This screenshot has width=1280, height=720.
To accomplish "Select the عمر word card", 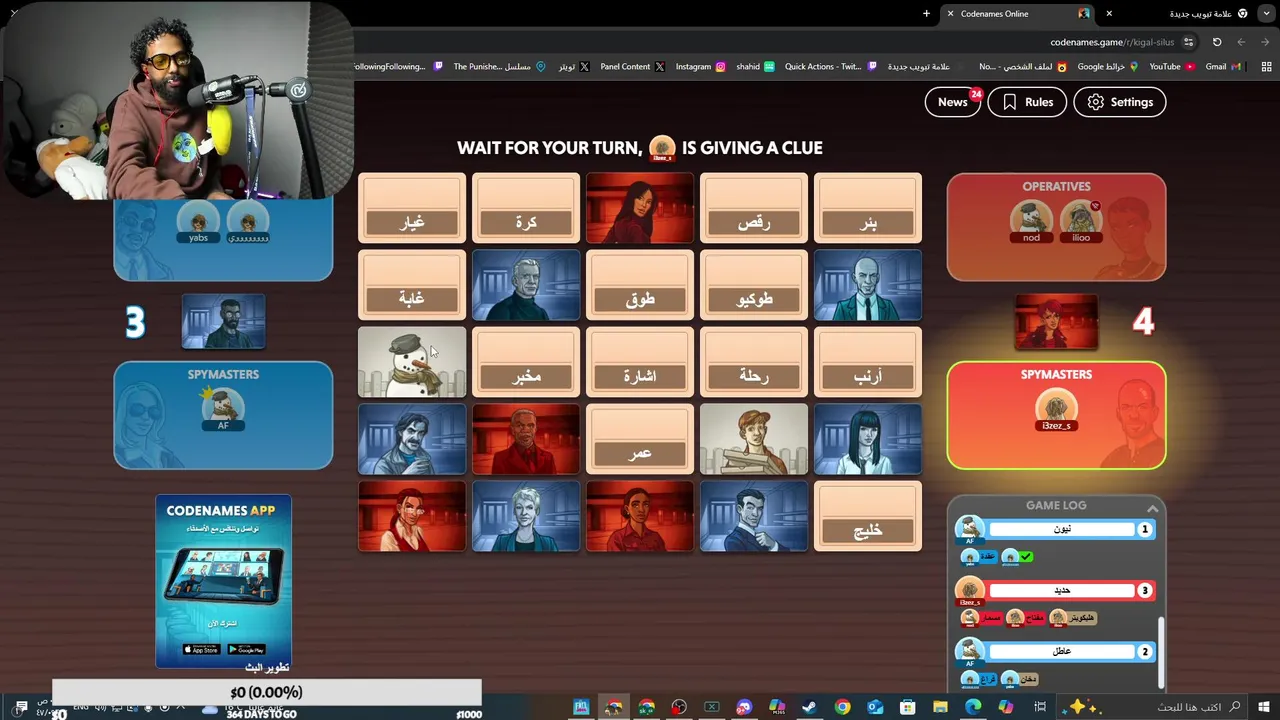I will click(x=640, y=439).
